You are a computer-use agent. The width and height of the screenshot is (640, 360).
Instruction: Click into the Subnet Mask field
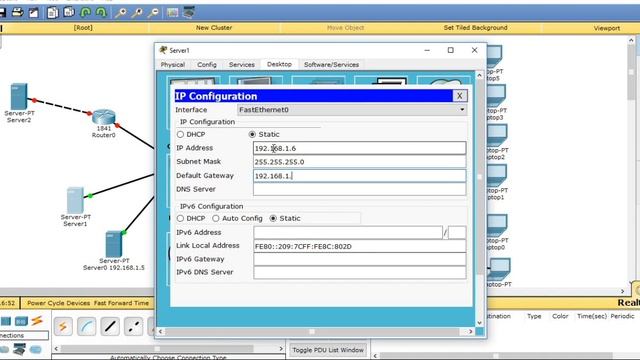click(360, 162)
